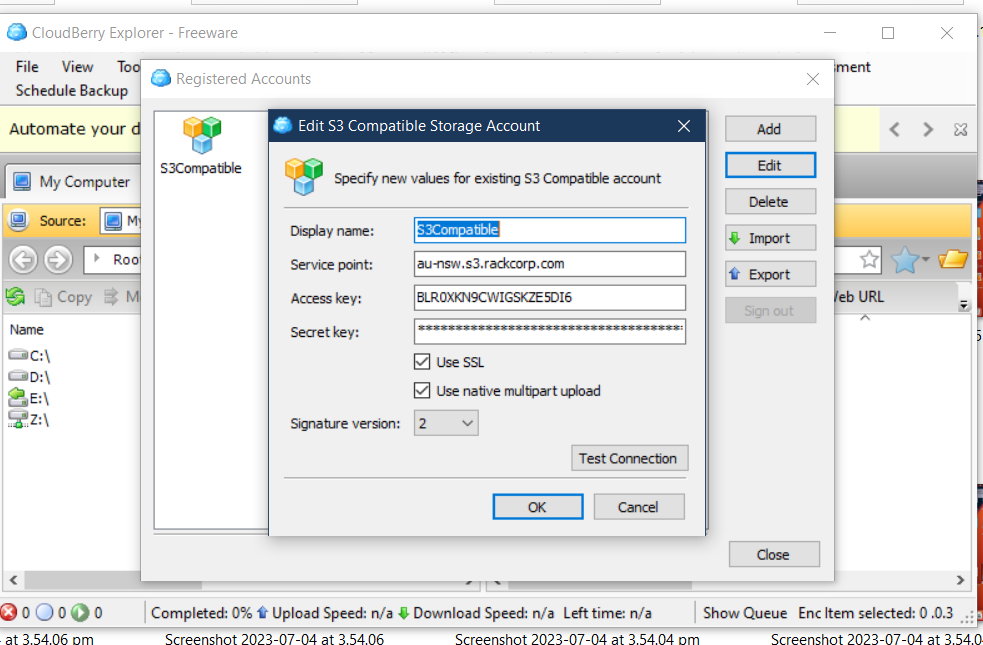Click the Edit account button
This screenshot has height=645, width=983.
tap(770, 165)
